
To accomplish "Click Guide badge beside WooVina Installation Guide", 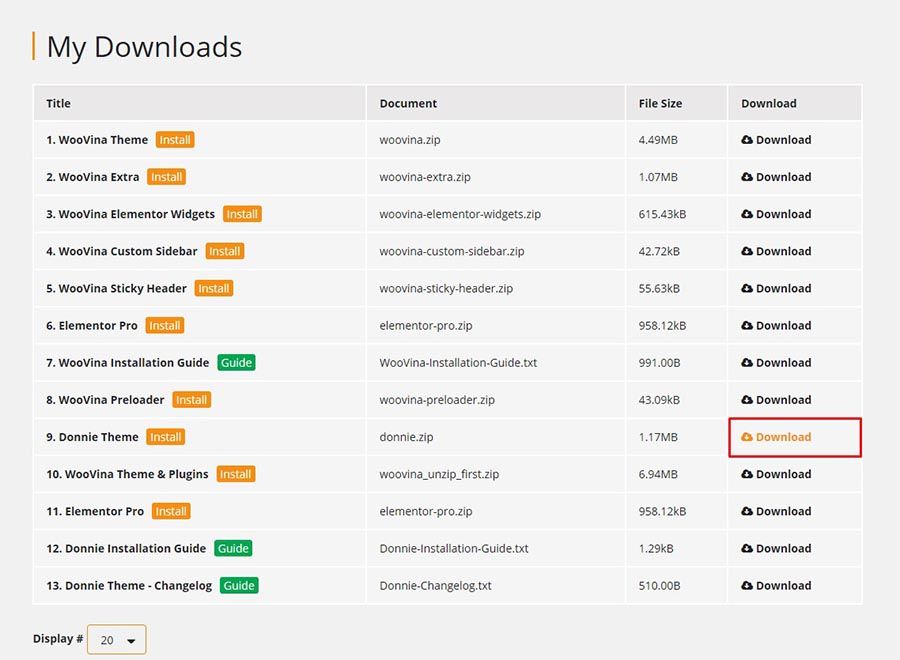I will coord(236,363).
